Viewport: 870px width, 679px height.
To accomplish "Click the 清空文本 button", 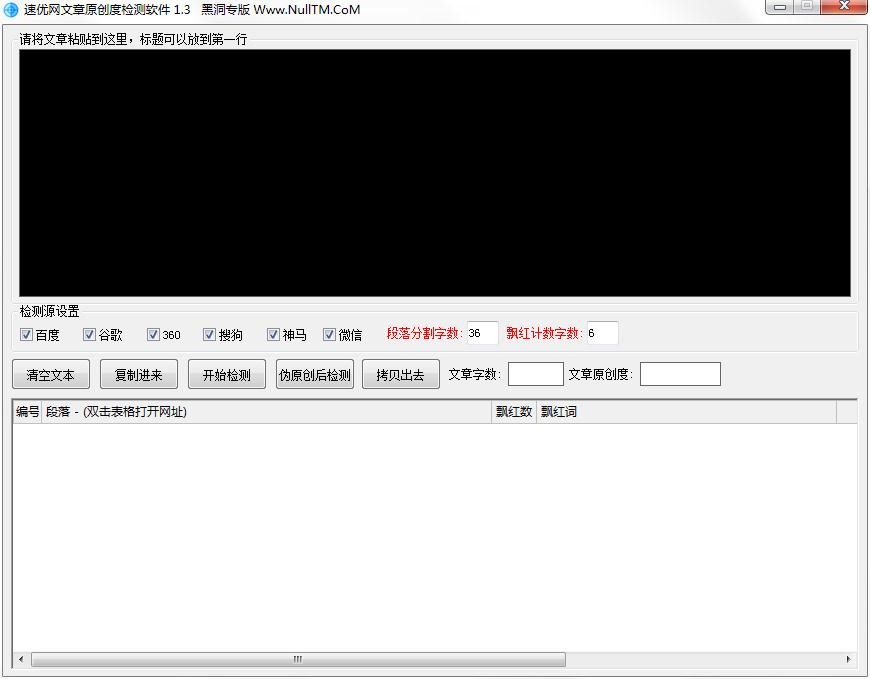I will pyautogui.click(x=51, y=374).
